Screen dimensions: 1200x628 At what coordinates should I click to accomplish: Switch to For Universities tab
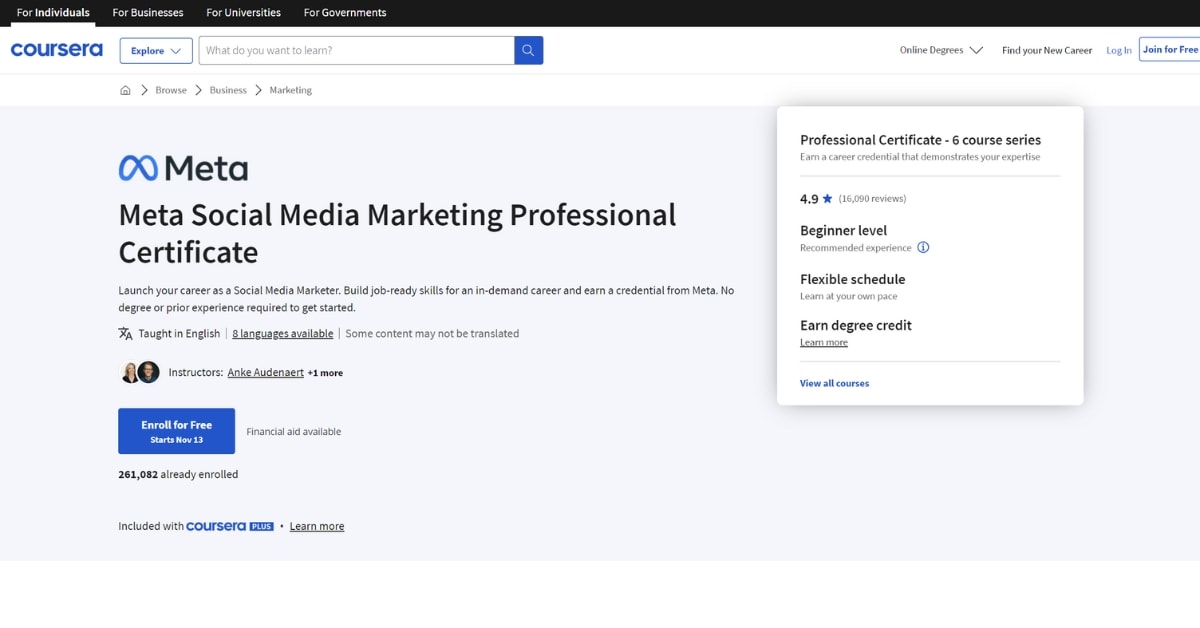click(x=243, y=13)
